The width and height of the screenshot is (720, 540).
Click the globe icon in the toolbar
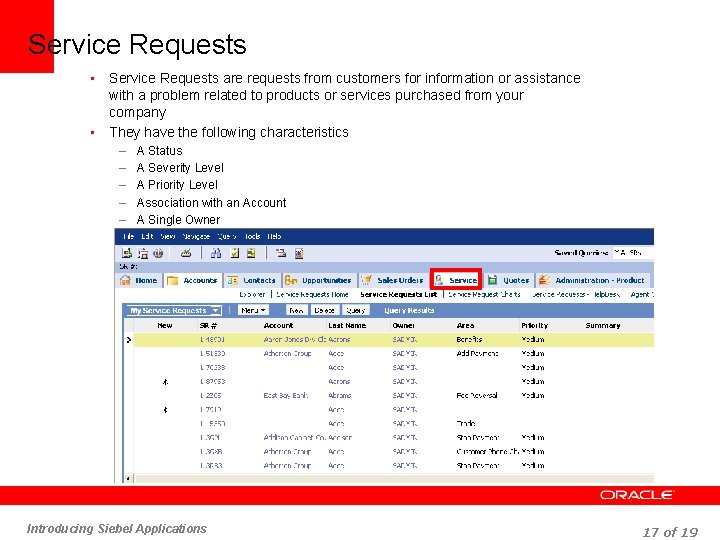pyautogui.click(x=158, y=253)
